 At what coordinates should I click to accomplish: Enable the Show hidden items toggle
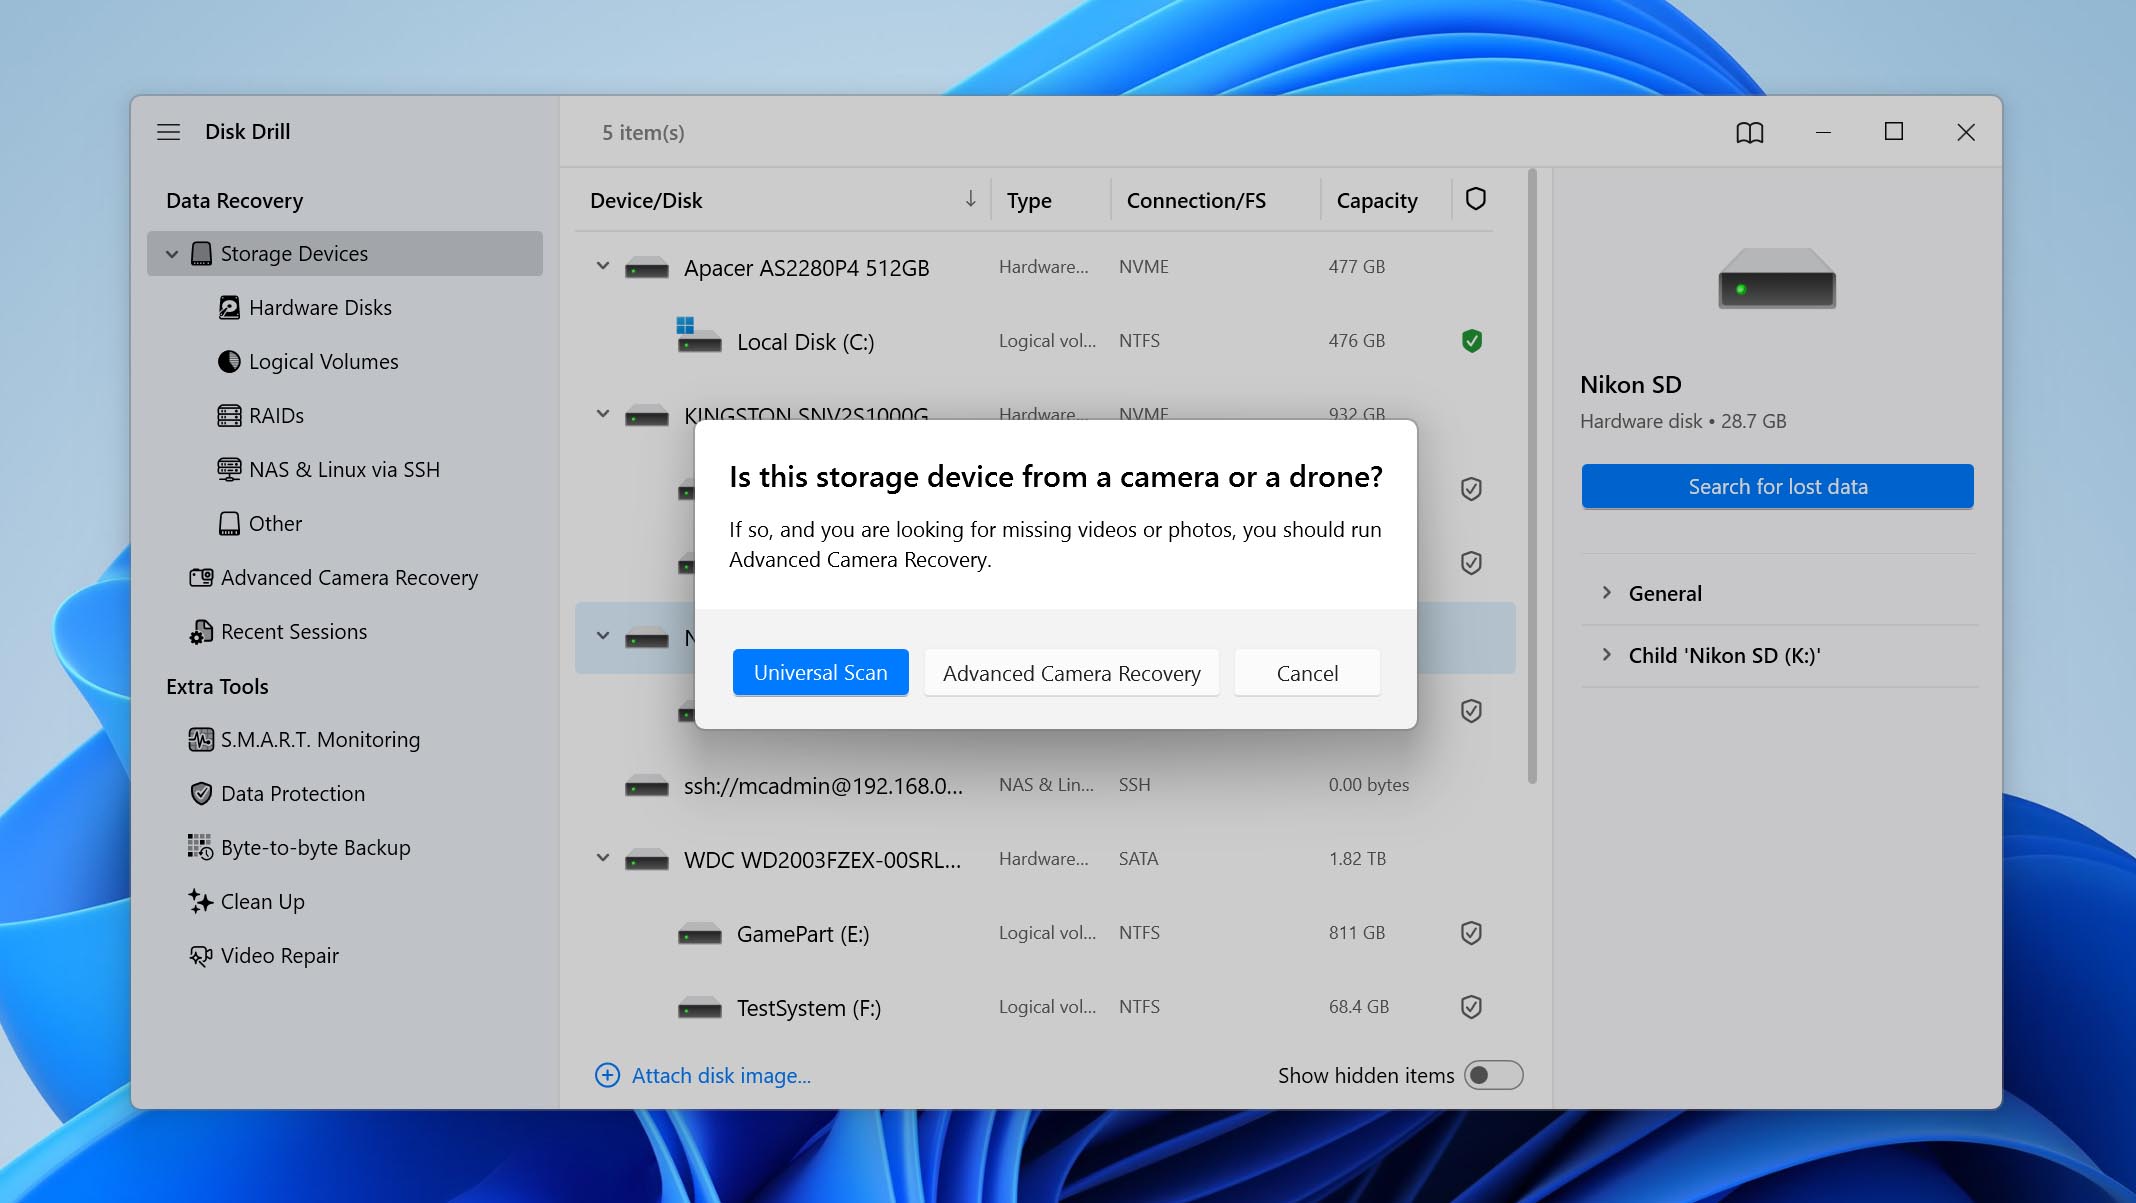(1493, 1075)
